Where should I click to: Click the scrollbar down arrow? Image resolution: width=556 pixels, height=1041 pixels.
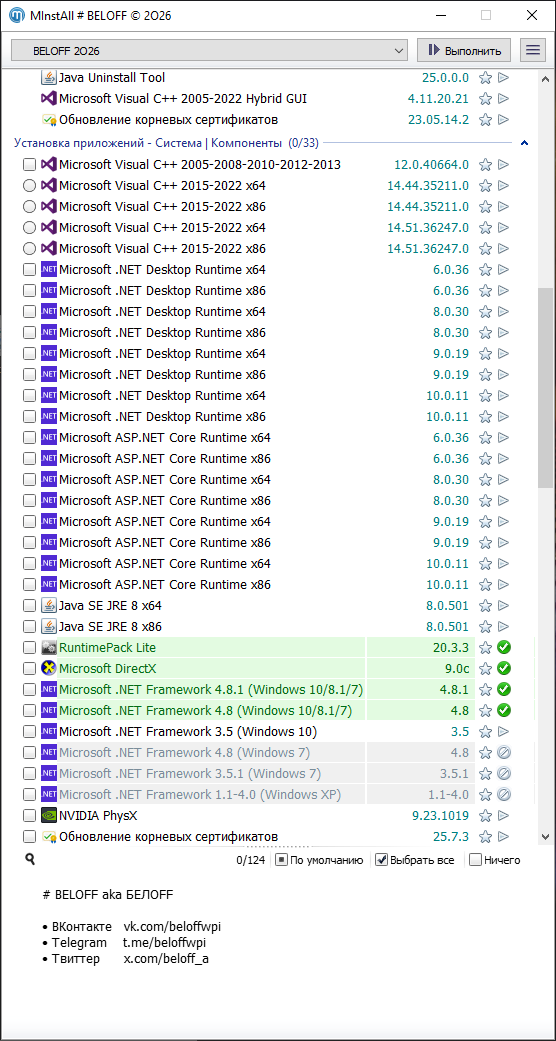point(545,837)
